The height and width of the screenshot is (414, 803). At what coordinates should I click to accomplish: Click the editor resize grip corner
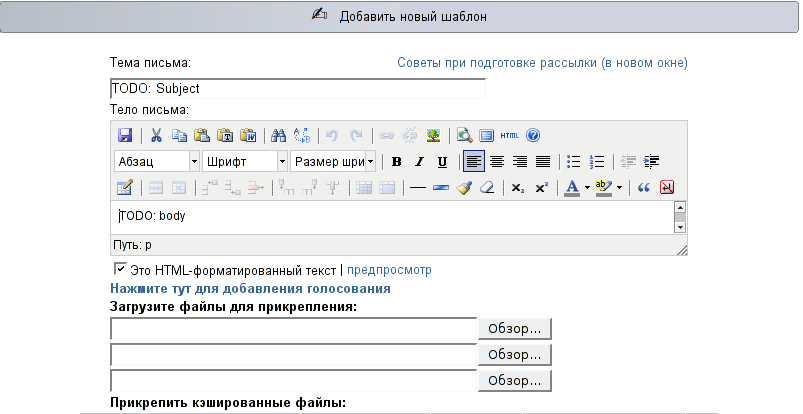[682, 250]
